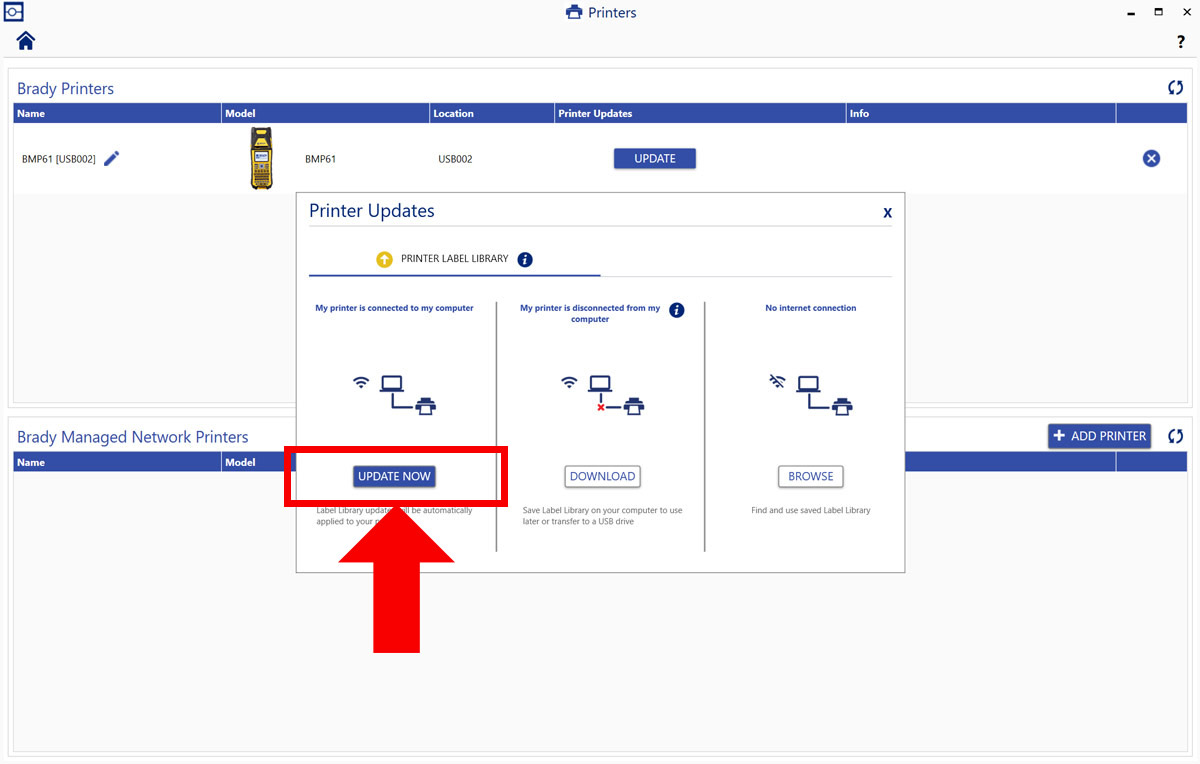Screen dimensions: 1200x764
Task: Refresh the Brady Printers list
Action: coord(1175,88)
